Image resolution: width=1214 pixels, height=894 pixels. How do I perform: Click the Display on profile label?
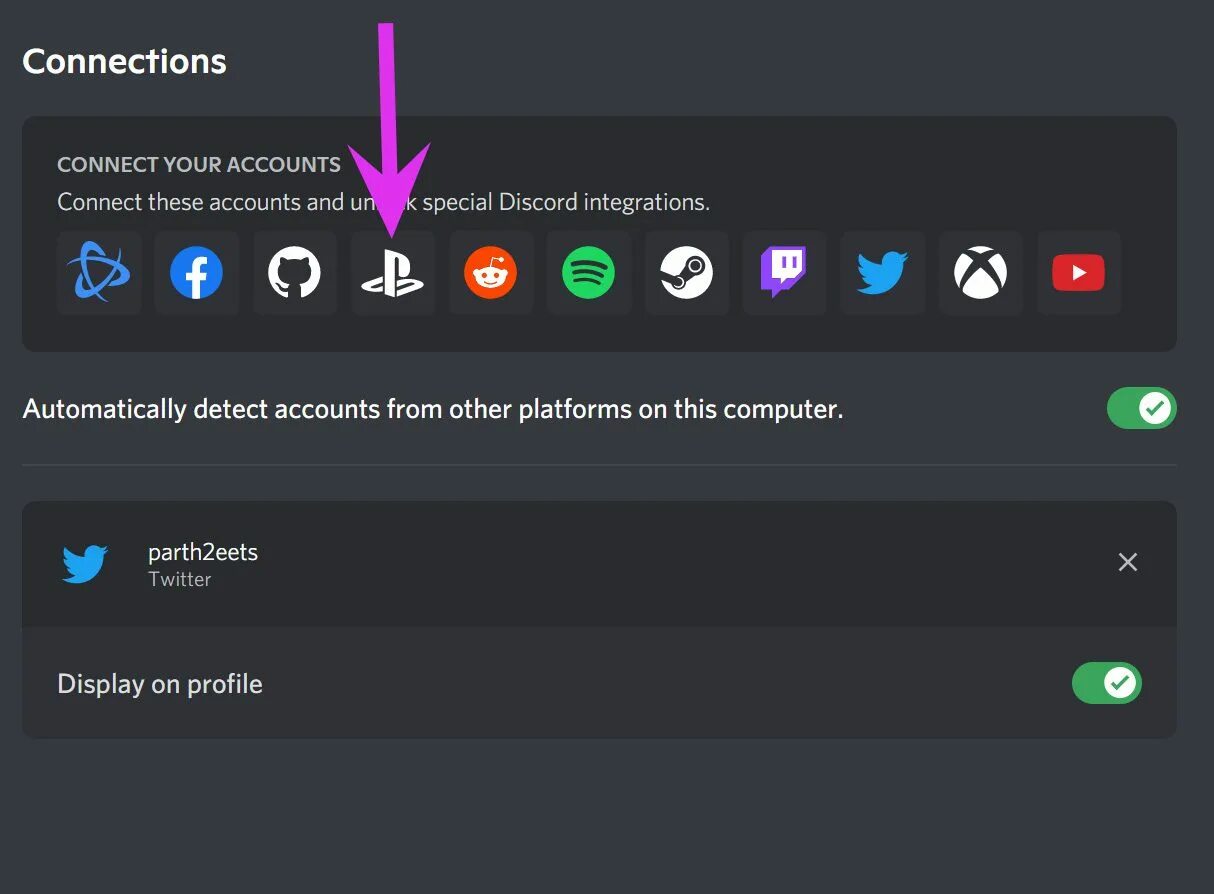[160, 684]
